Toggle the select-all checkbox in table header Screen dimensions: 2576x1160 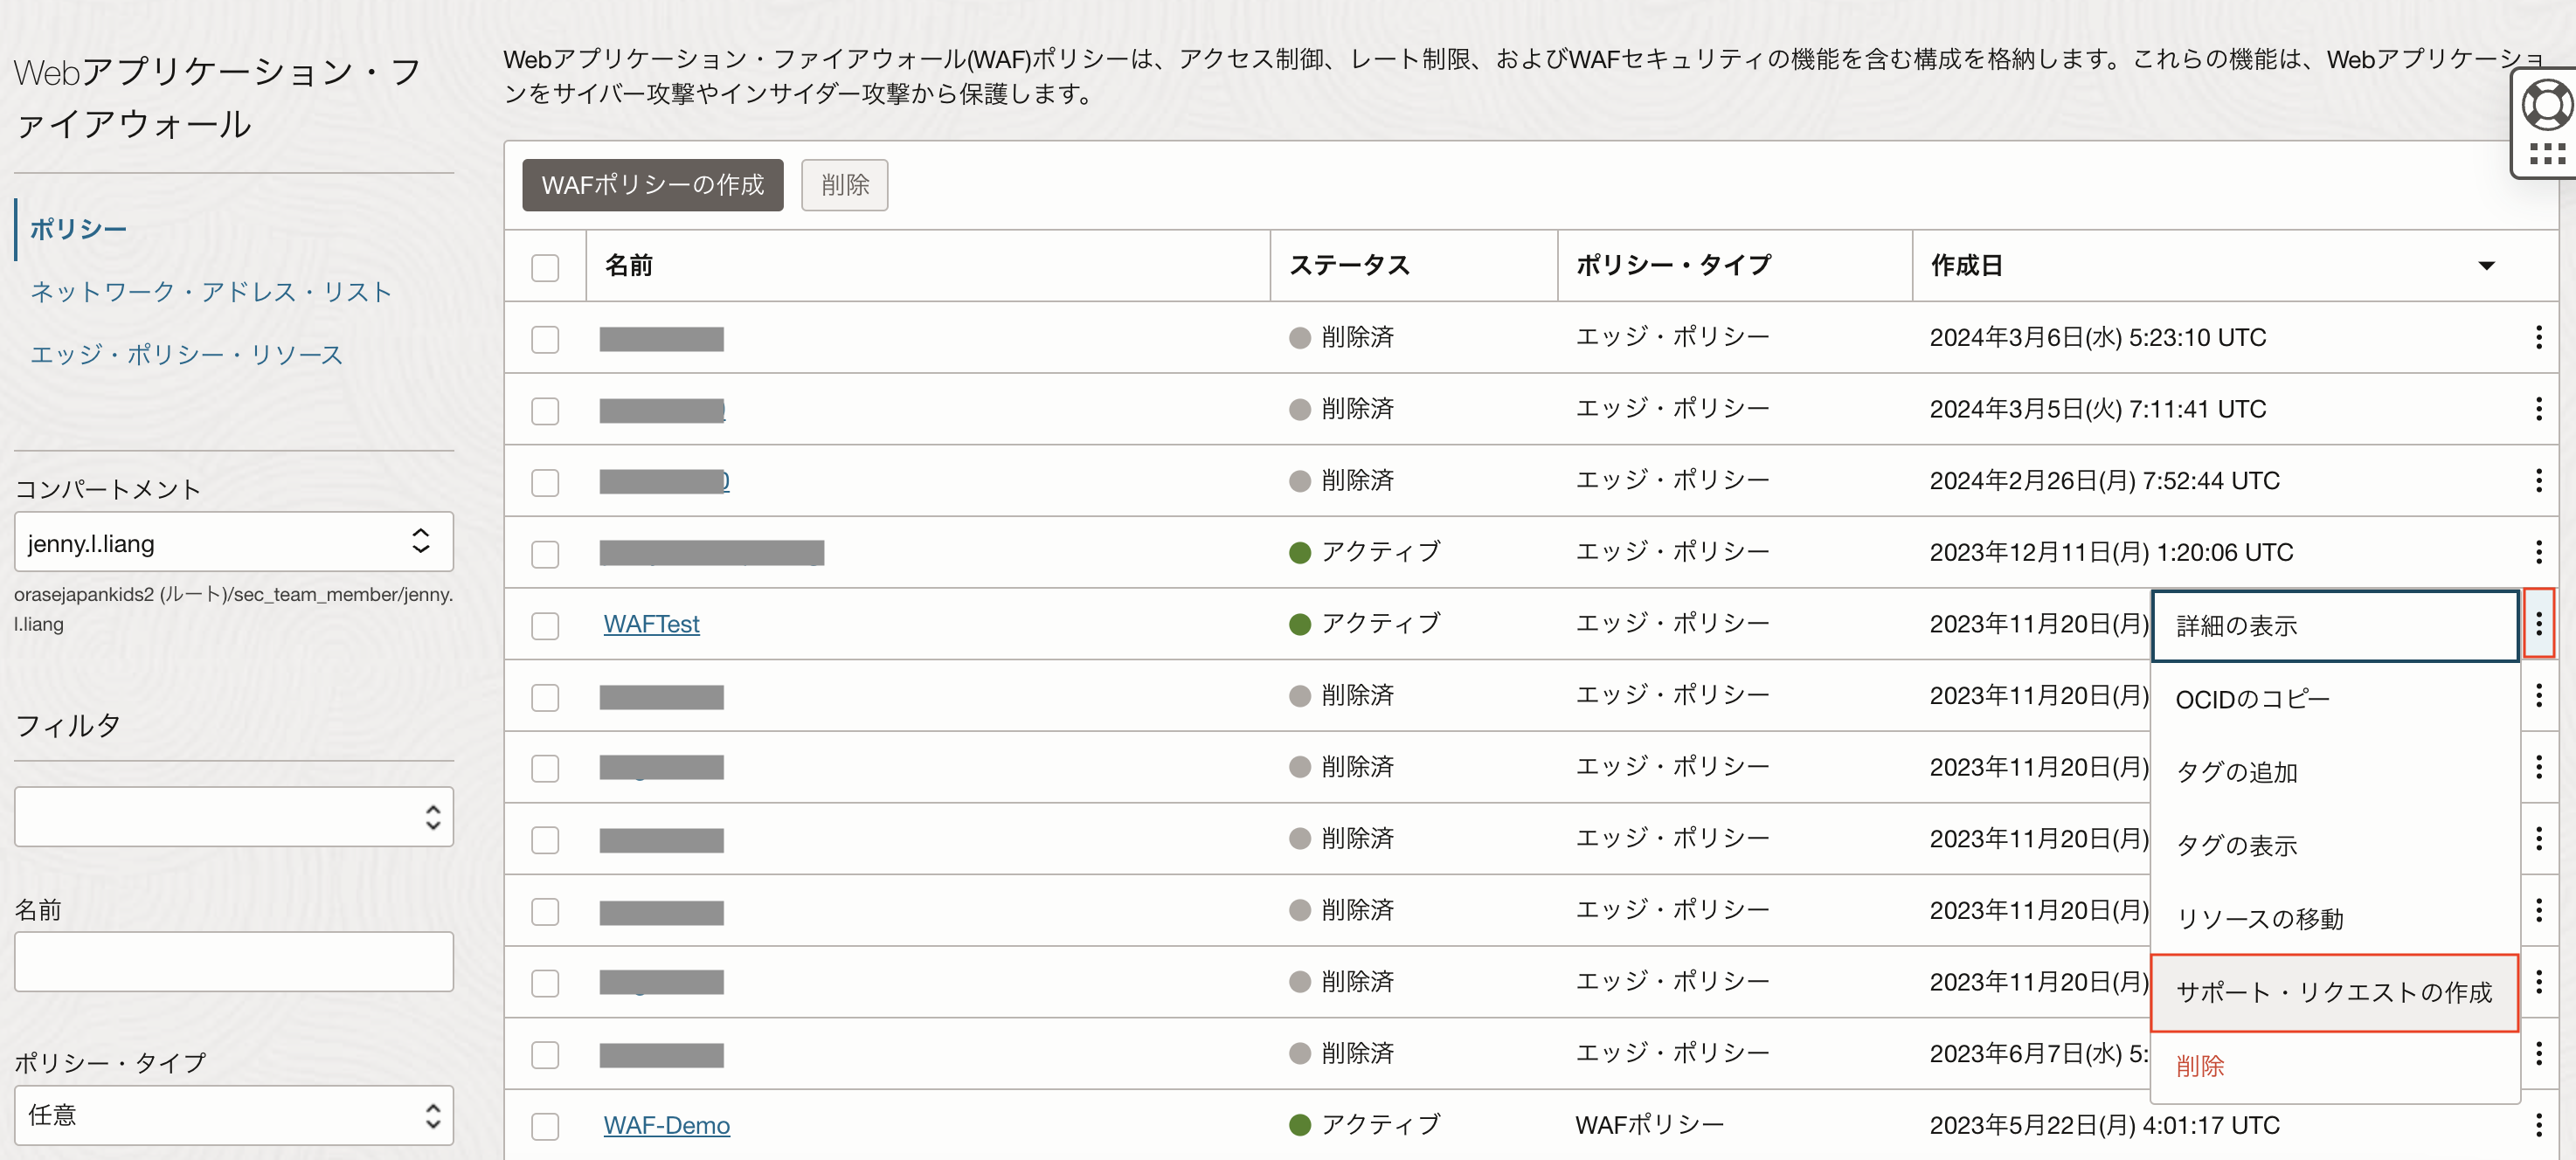point(545,267)
